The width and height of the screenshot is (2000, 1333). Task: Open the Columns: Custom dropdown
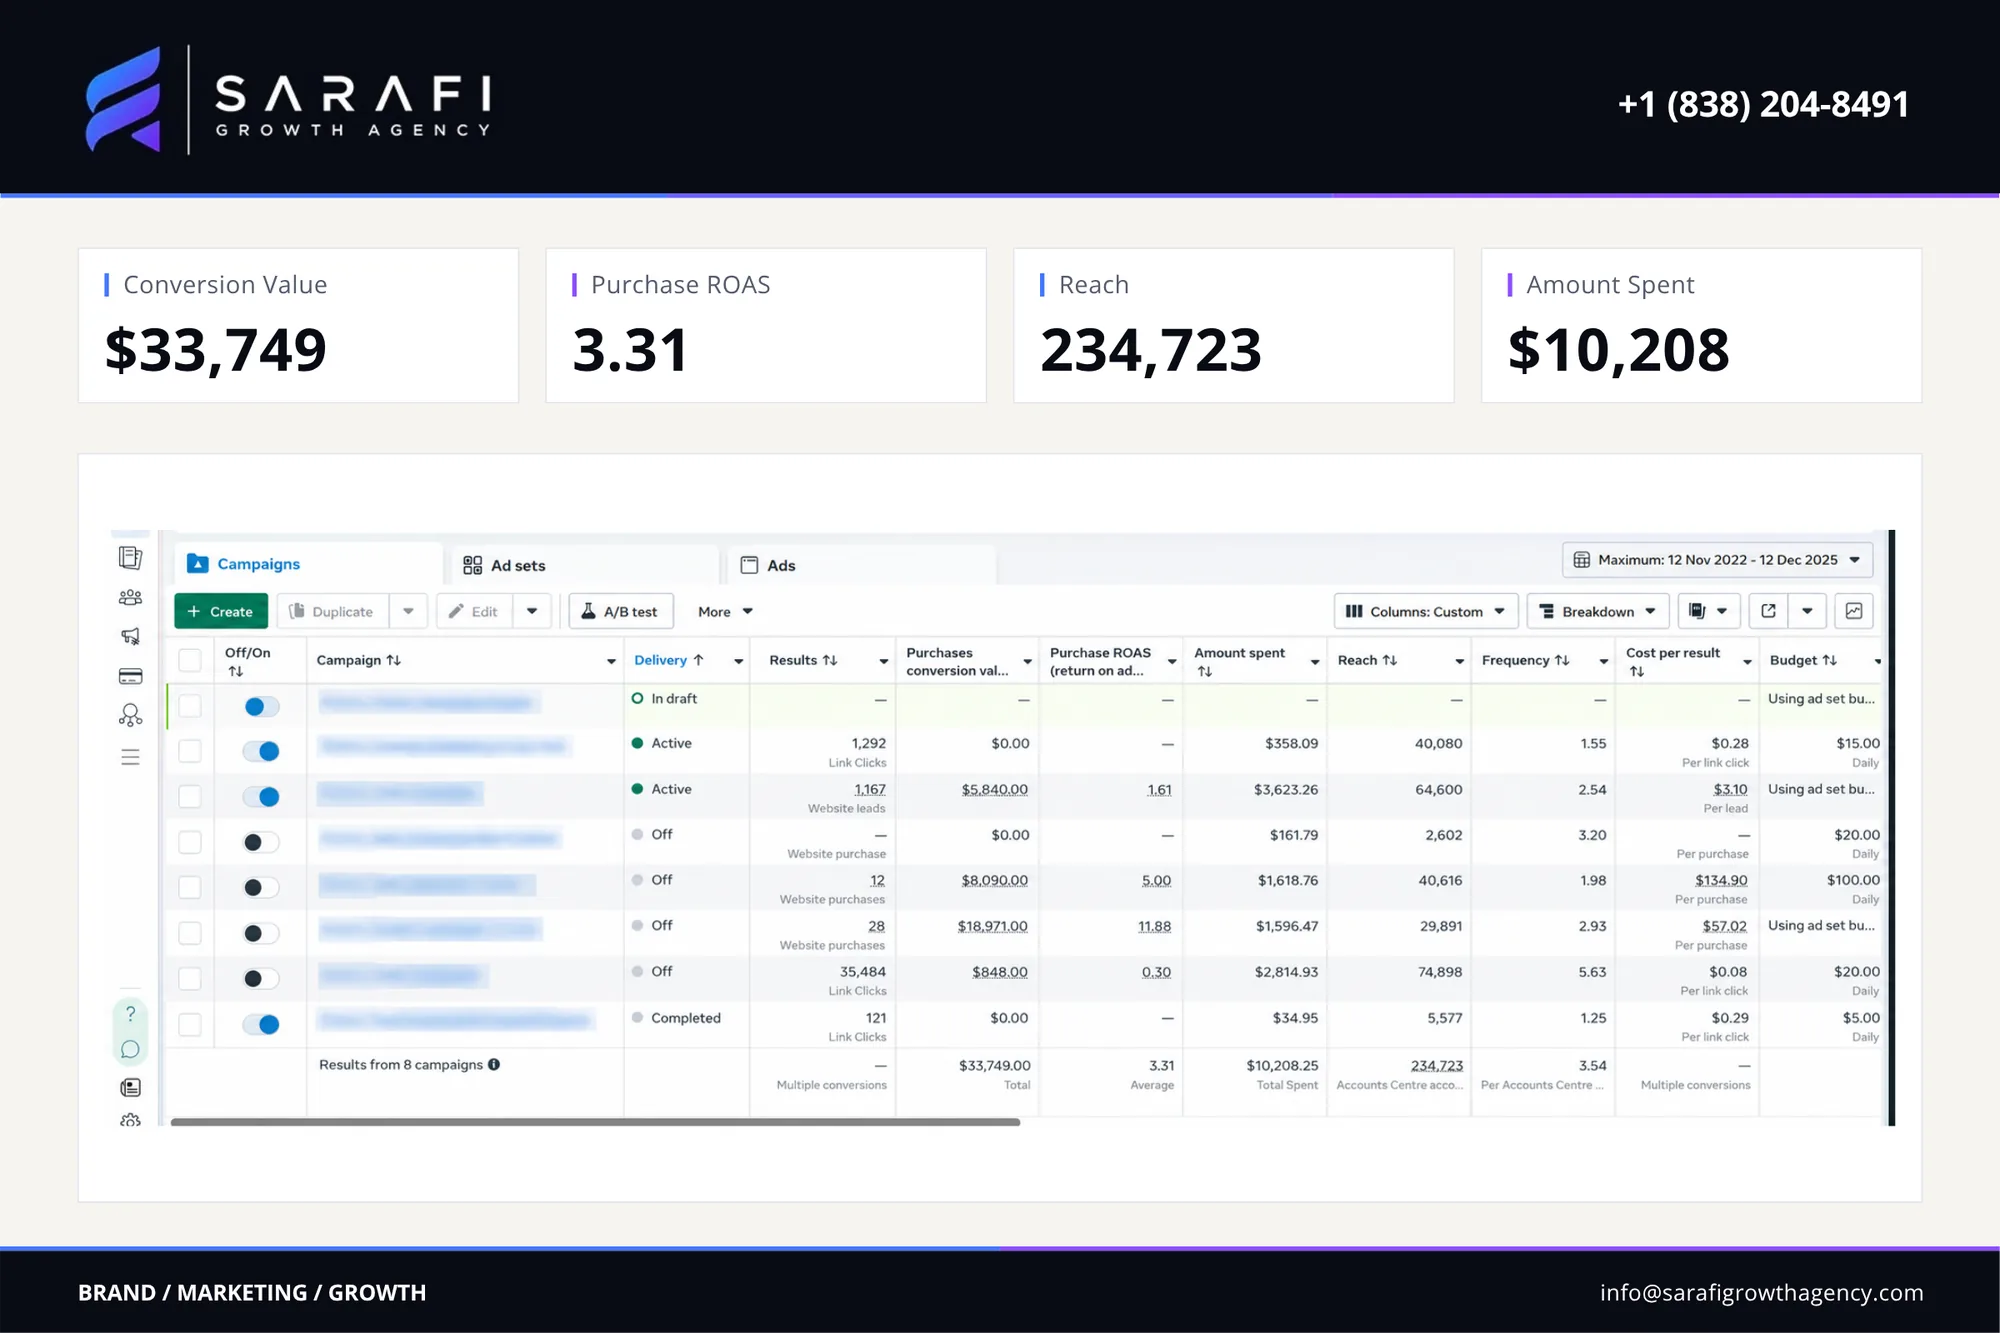click(x=1426, y=611)
